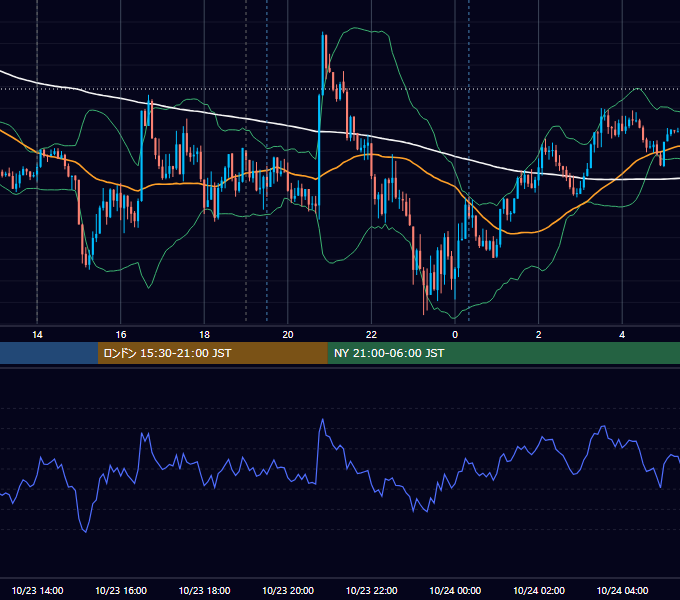Click the tall blue spike candle after 20:00

click(x=319, y=156)
